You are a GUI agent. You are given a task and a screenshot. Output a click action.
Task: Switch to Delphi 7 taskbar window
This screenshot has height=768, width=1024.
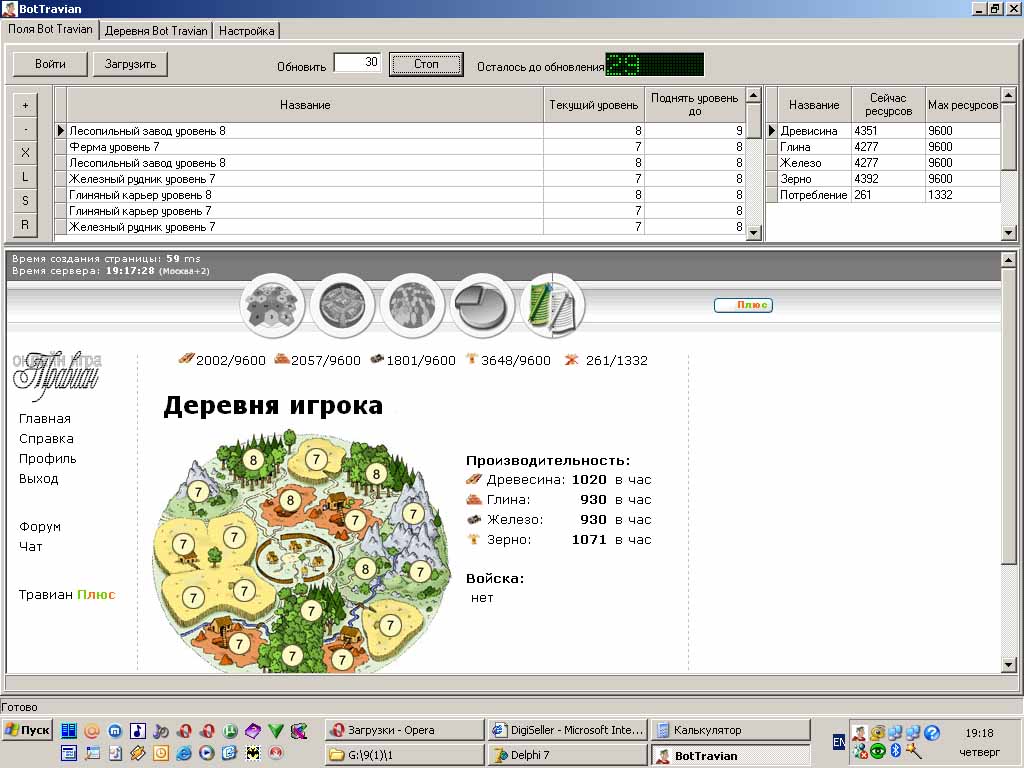567,755
